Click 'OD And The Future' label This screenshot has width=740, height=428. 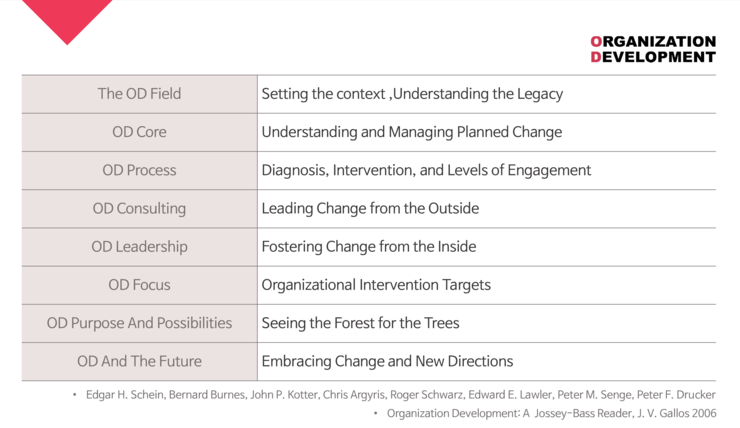(139, 361)
